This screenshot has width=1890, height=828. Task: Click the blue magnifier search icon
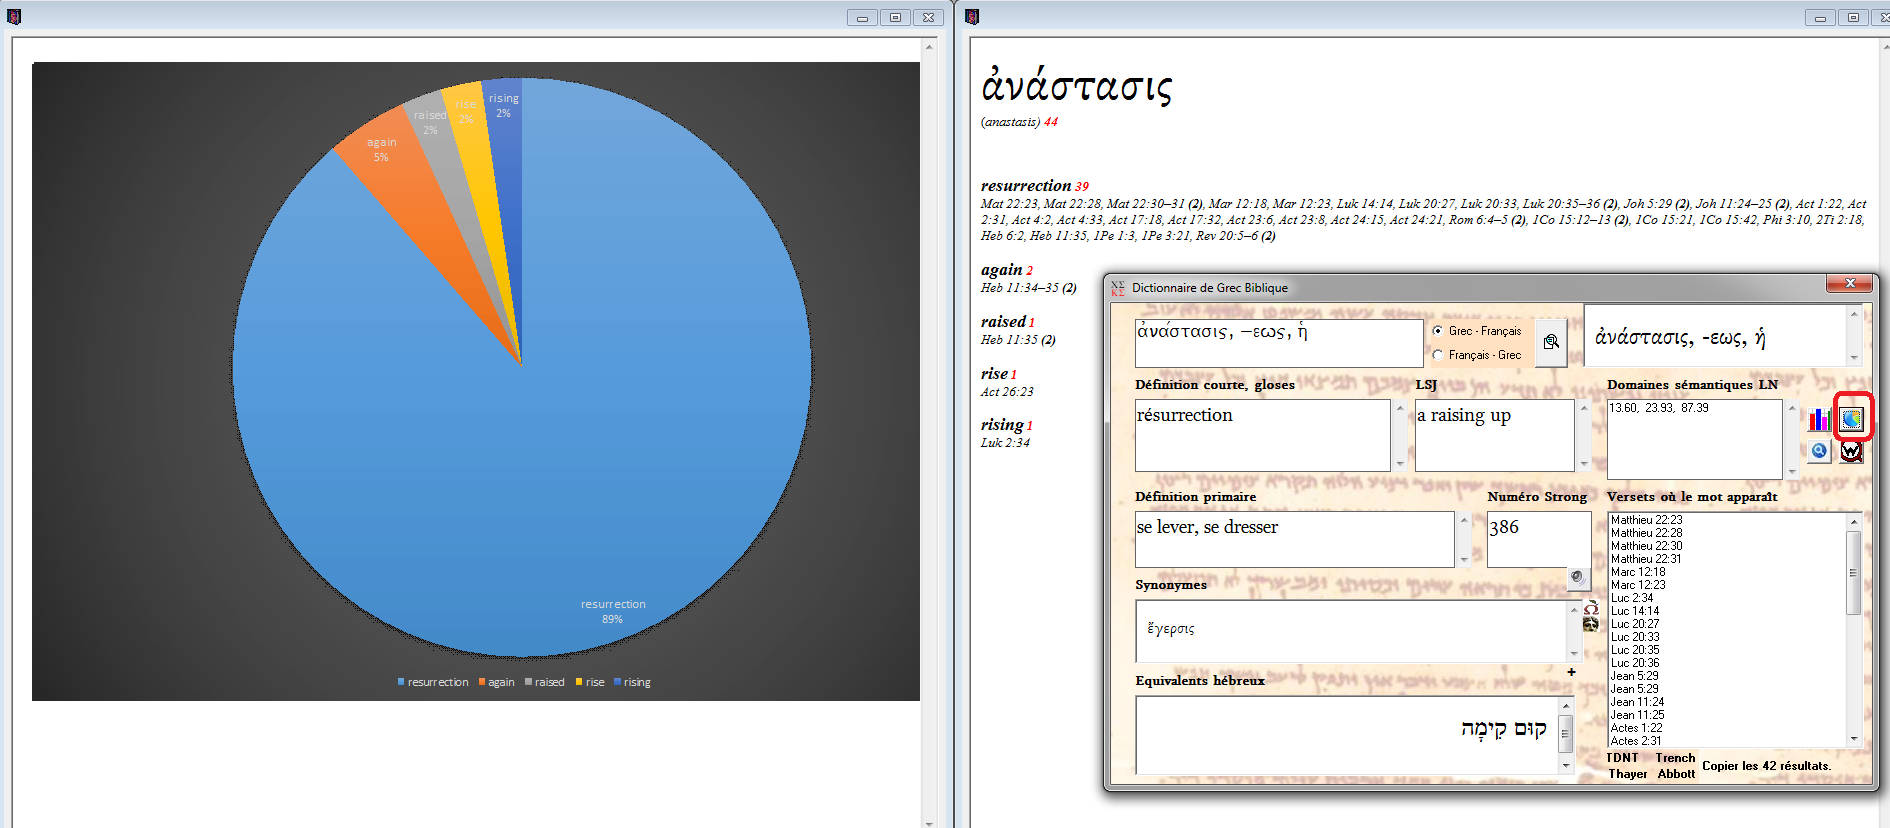[x=1819, y=451]
